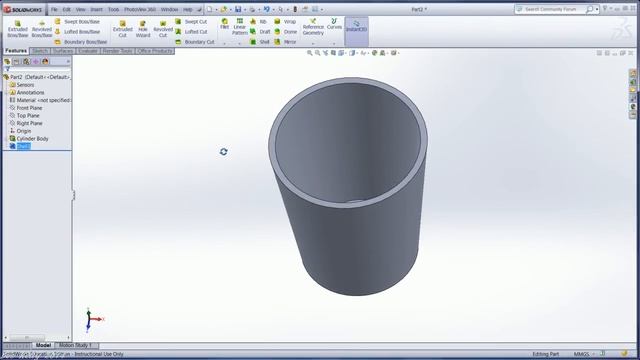This screenshot has width=640, height=360.
Task: Select the Extruded Boss/Base tool
Action: [18, 29]
